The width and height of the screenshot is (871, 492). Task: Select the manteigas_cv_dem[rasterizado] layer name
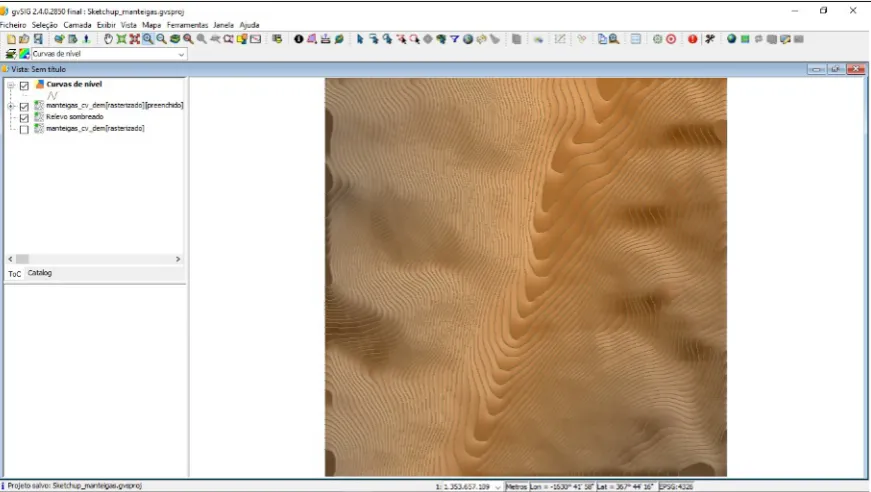click(95, 128)
